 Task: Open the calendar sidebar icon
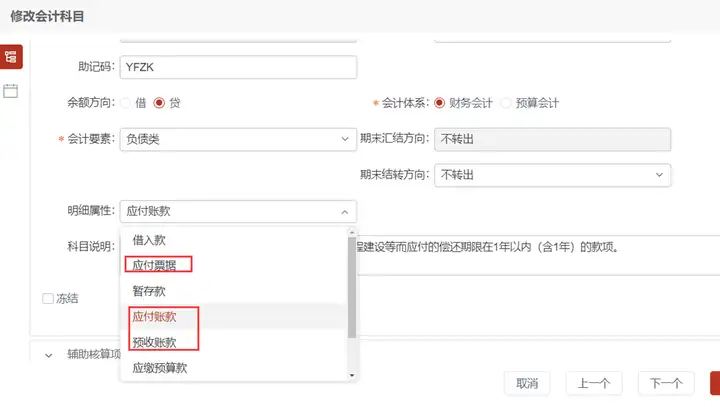click(11, 90)
